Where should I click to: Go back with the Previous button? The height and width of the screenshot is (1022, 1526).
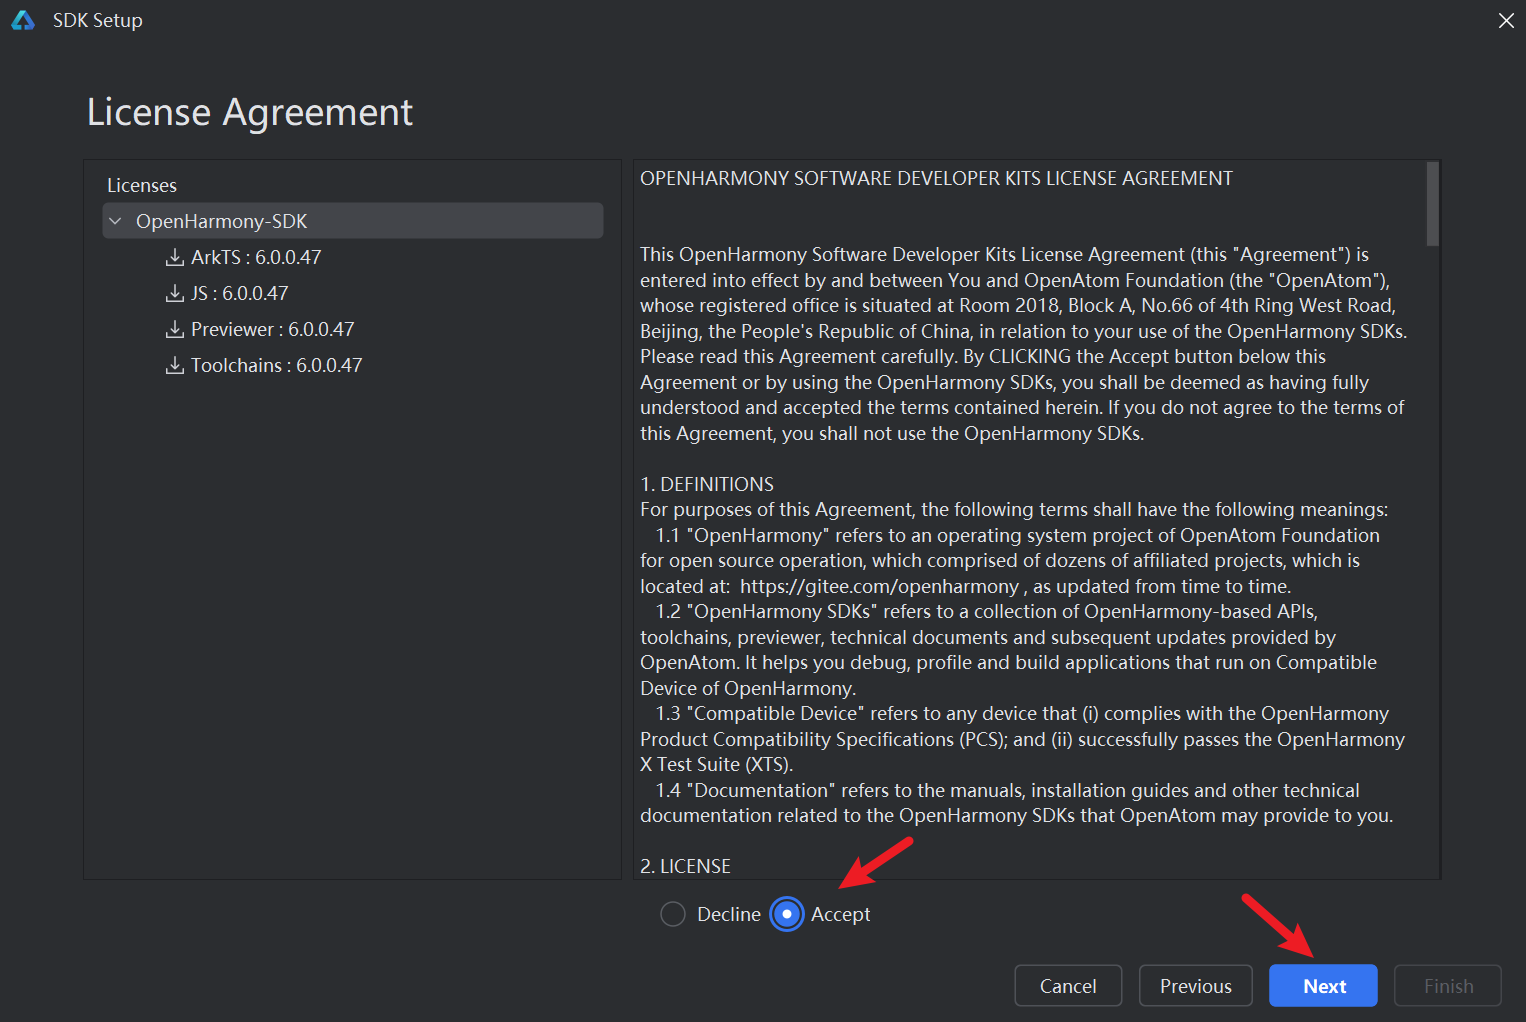(1196, 986)
